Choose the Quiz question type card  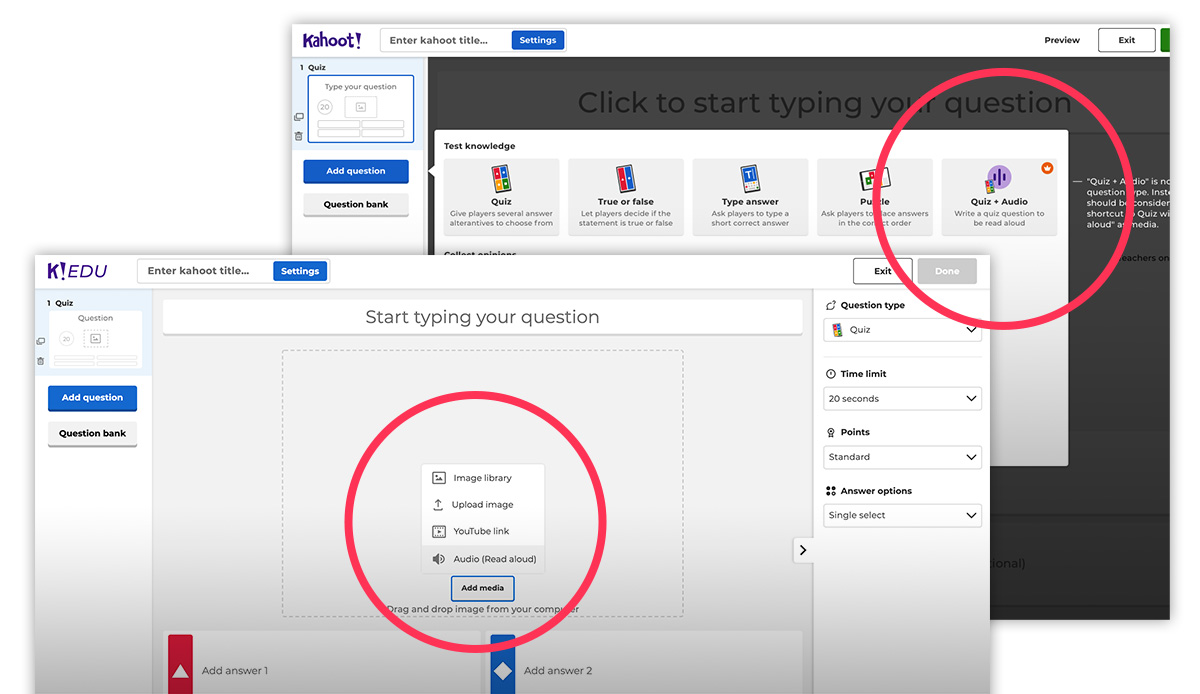501,197
